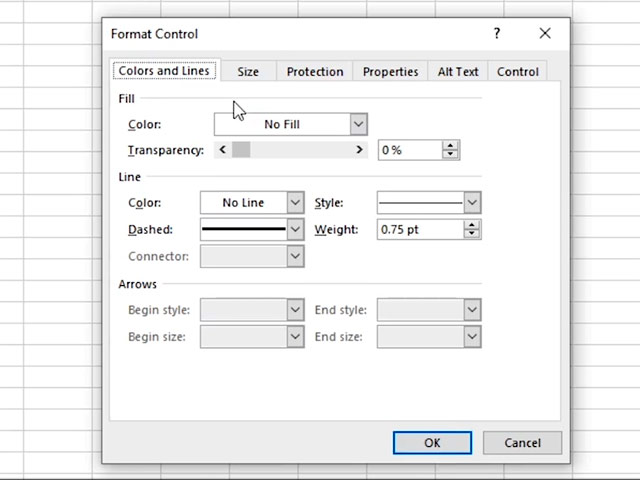Open the End size dropdown arrow
640x480 pixels.
coord(472,337)
